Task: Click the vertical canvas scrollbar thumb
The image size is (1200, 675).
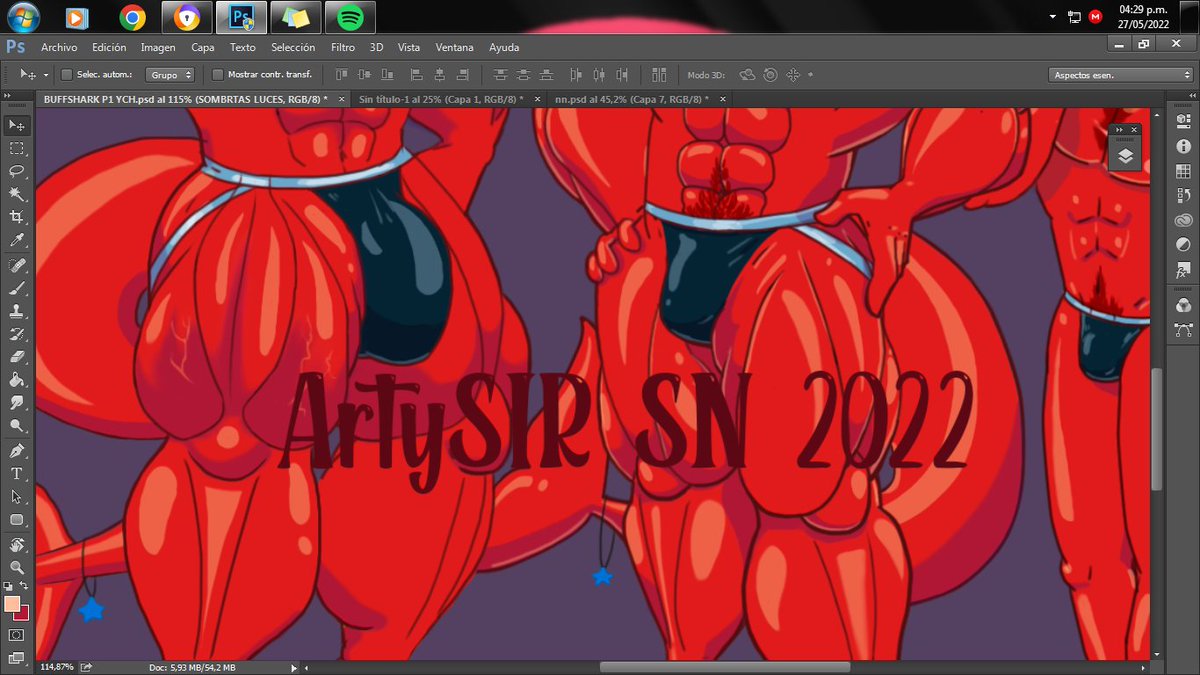Action: click(1156, 429)
